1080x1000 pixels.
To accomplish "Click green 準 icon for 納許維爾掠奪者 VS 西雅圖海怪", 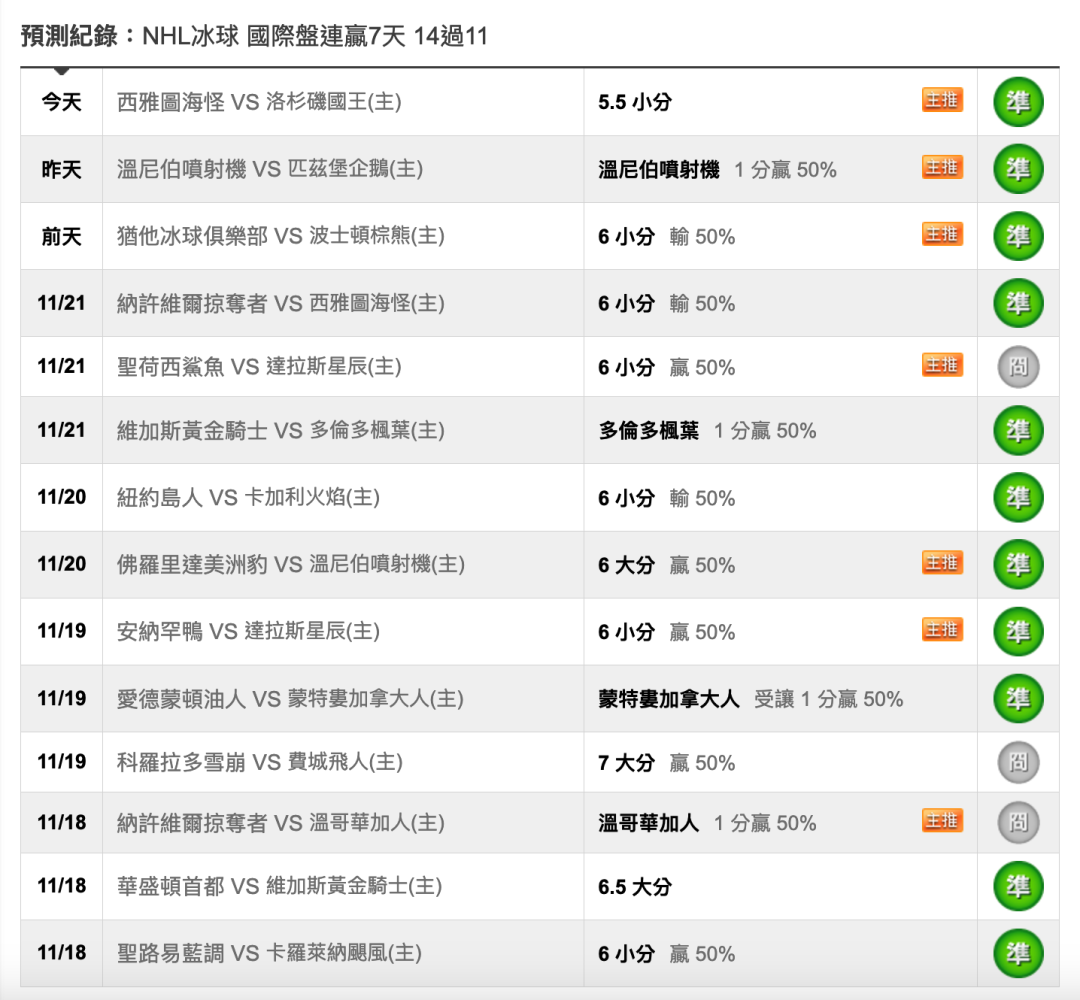I will pyautogui.click(x=1018, y=303).
